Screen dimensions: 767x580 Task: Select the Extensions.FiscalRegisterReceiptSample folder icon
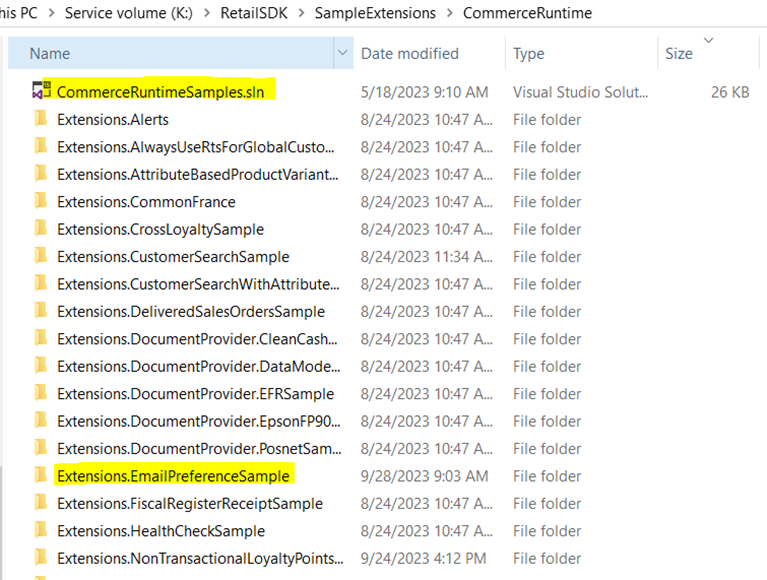click(41, 502)
